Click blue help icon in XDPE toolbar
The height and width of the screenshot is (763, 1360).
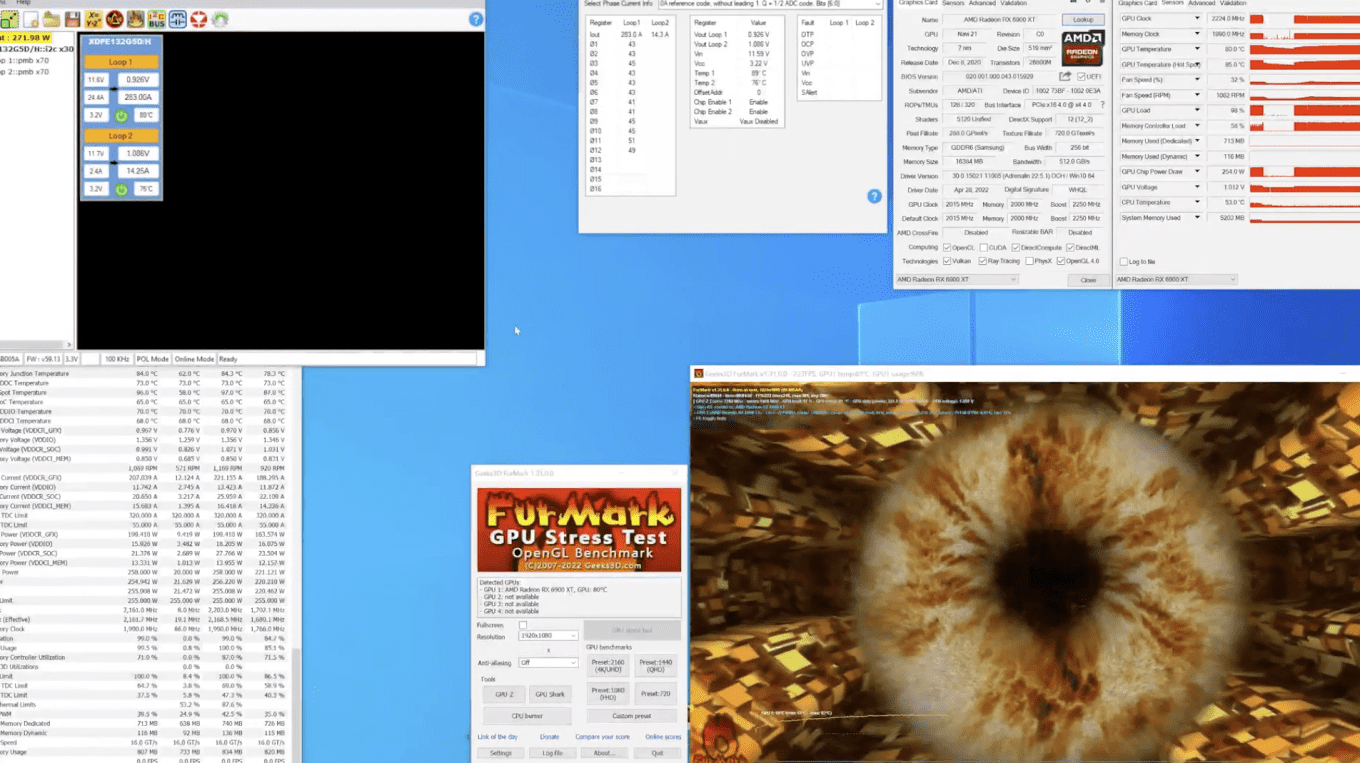pos(476,19)
